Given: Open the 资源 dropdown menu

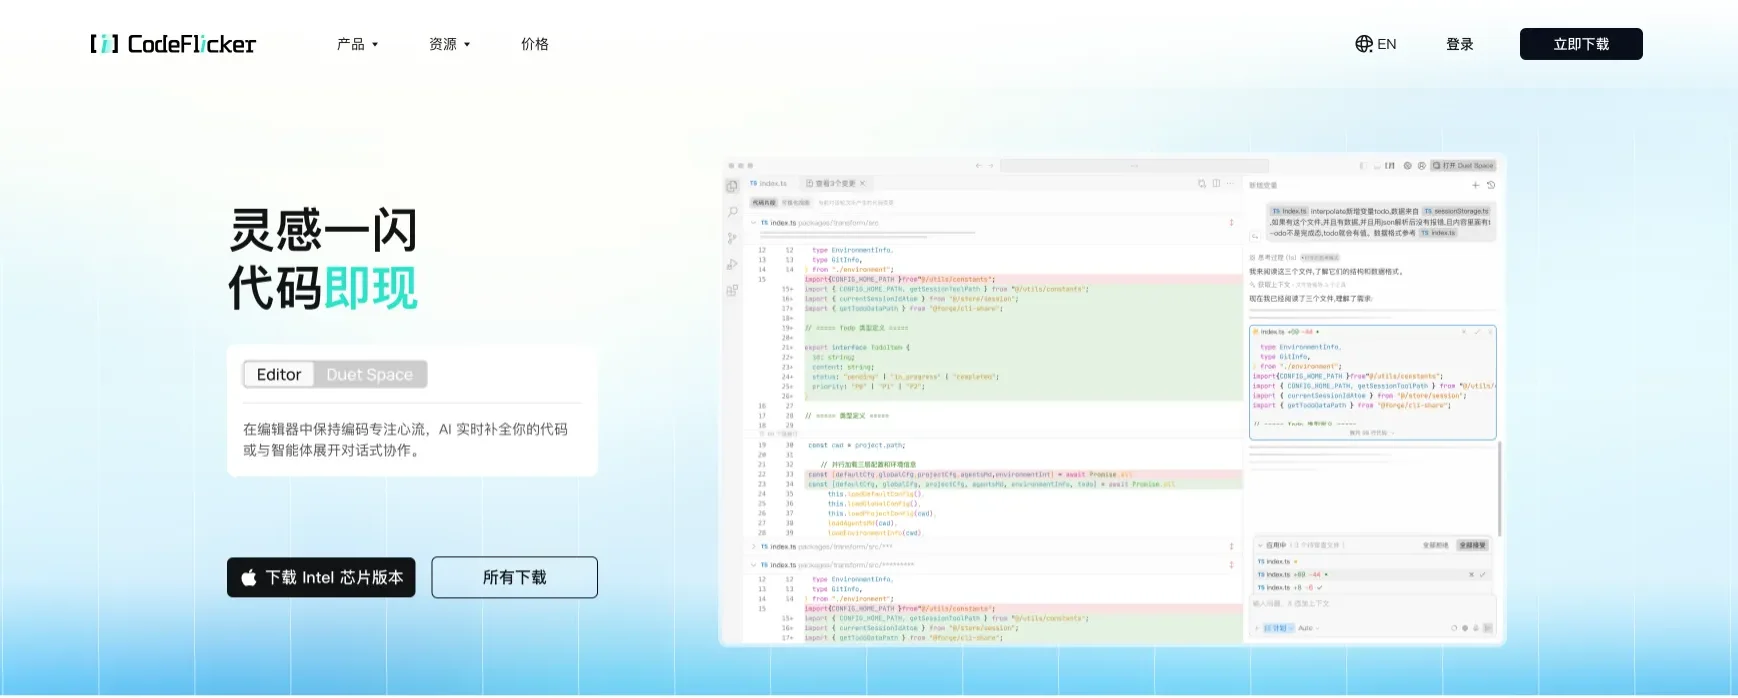Looking at the screenshot, I should [449, 44].
